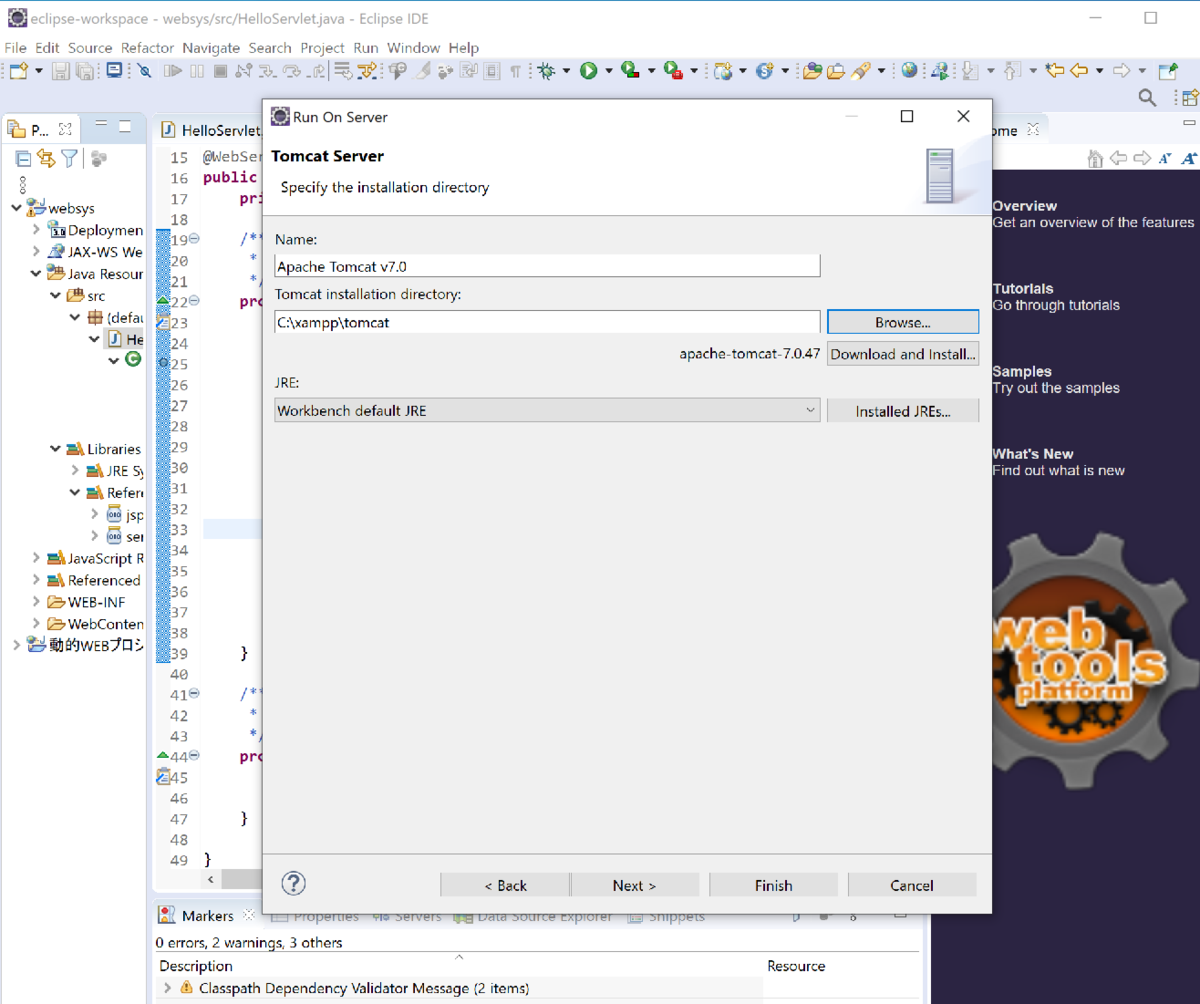Click the Suspend pause icon
This screenshot has width=1200, height=1004.
pos(197,71)
